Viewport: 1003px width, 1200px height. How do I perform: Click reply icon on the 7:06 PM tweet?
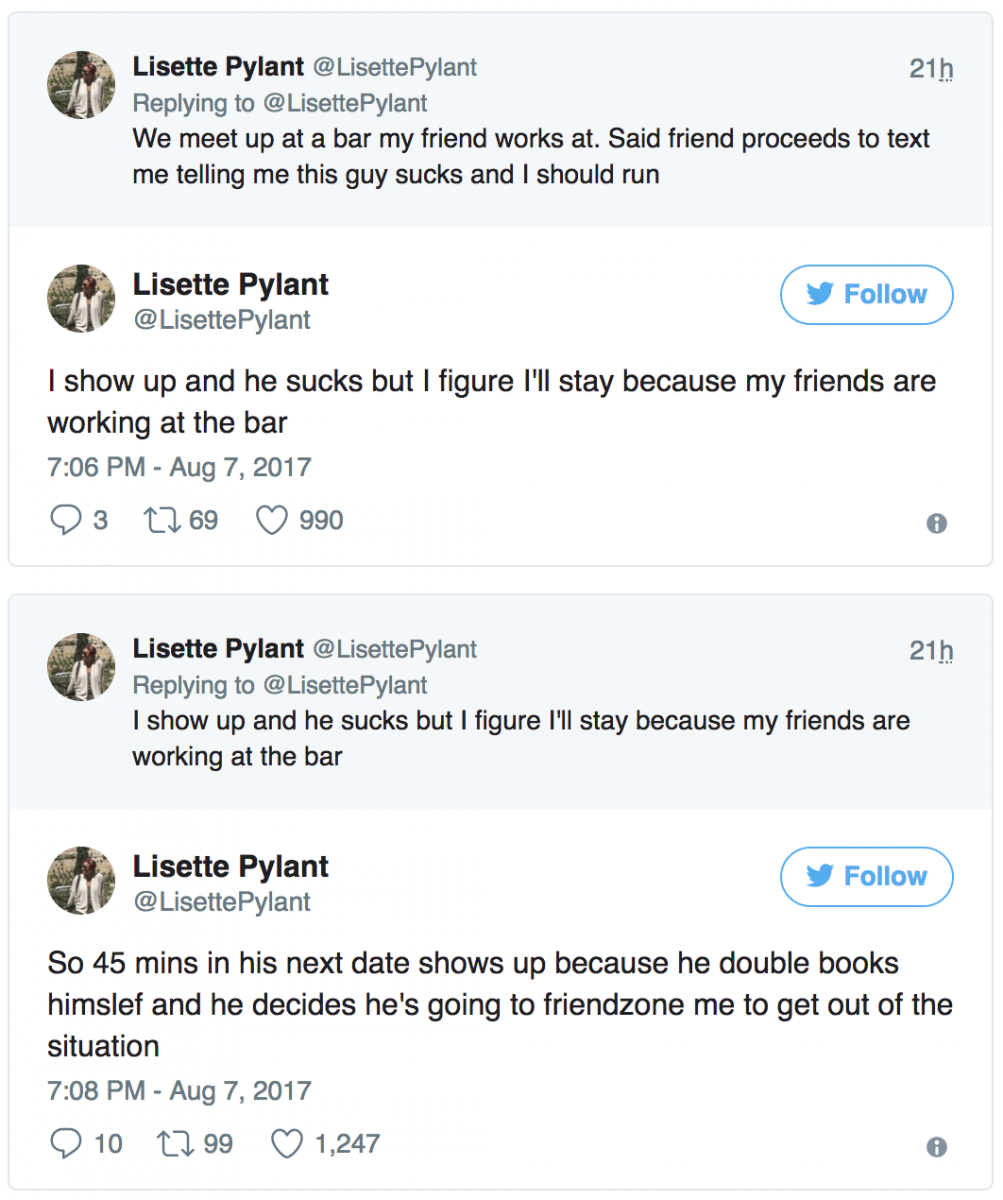pyautogui.click(x=64, y=521)
